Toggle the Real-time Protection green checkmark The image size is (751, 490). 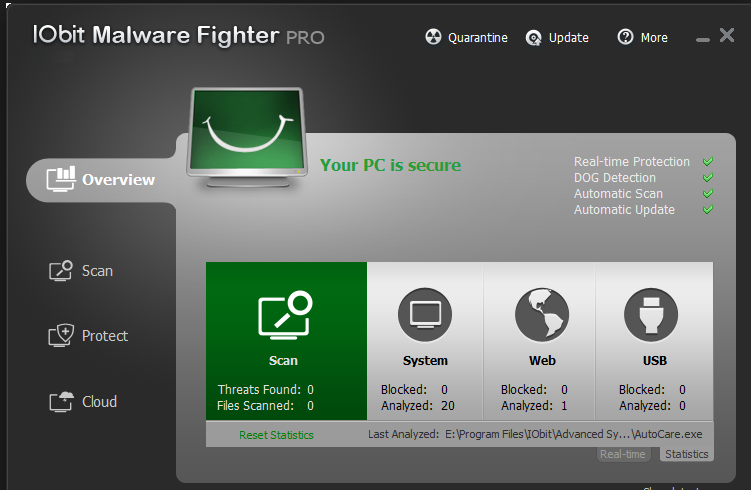(x=708, y=161)
